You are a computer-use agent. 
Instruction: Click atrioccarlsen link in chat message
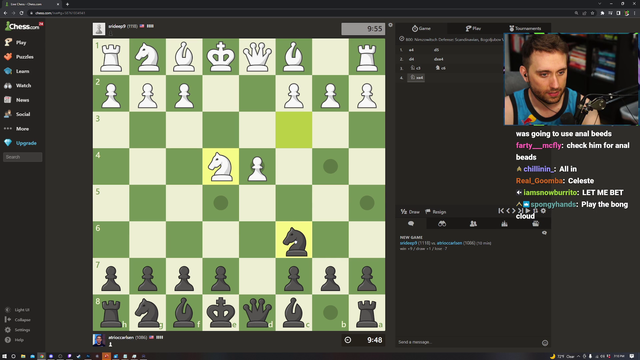[449, 243]
